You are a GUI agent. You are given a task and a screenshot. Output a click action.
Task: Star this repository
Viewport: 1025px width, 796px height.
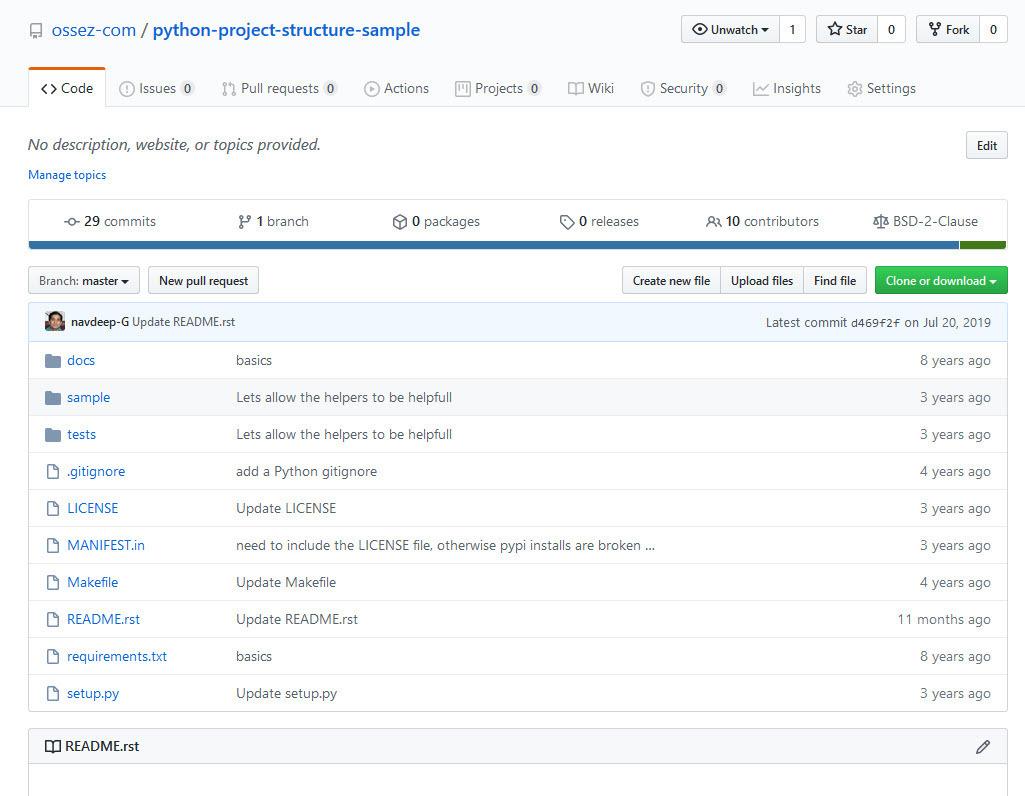coord(847,29)
